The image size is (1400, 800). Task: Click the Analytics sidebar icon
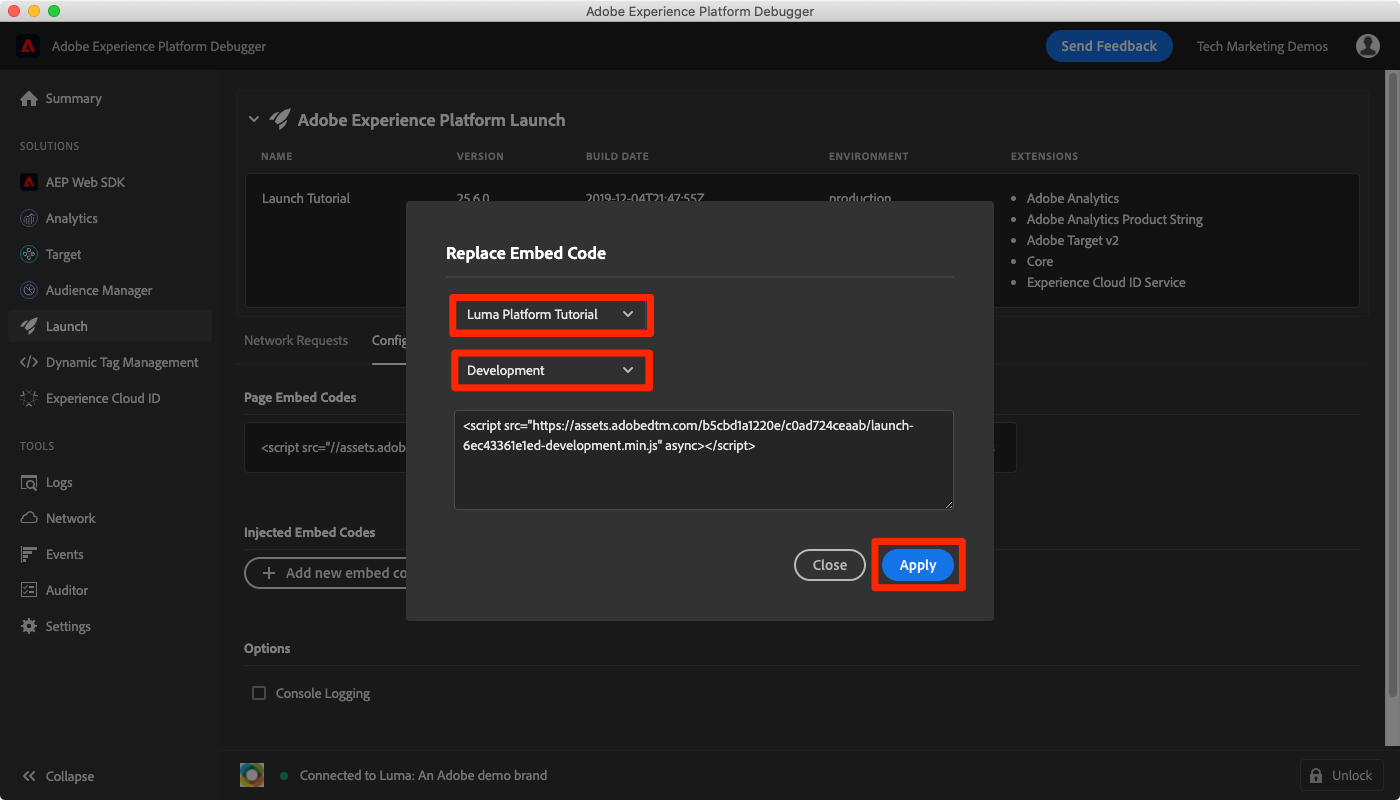[29, 218]
